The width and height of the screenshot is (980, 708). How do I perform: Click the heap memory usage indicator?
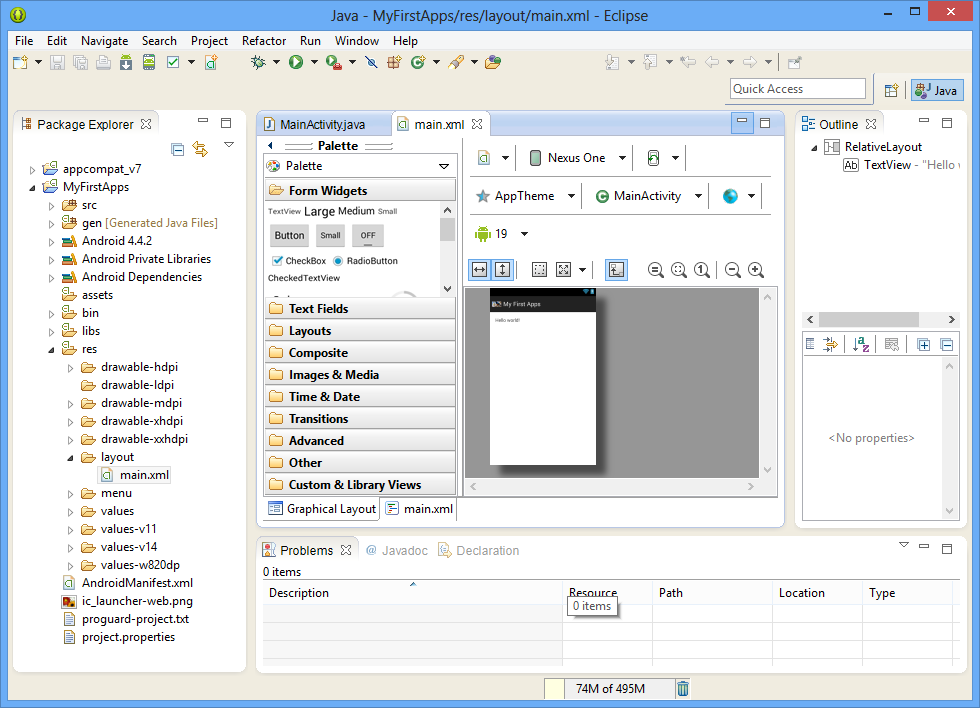point(612,688)
